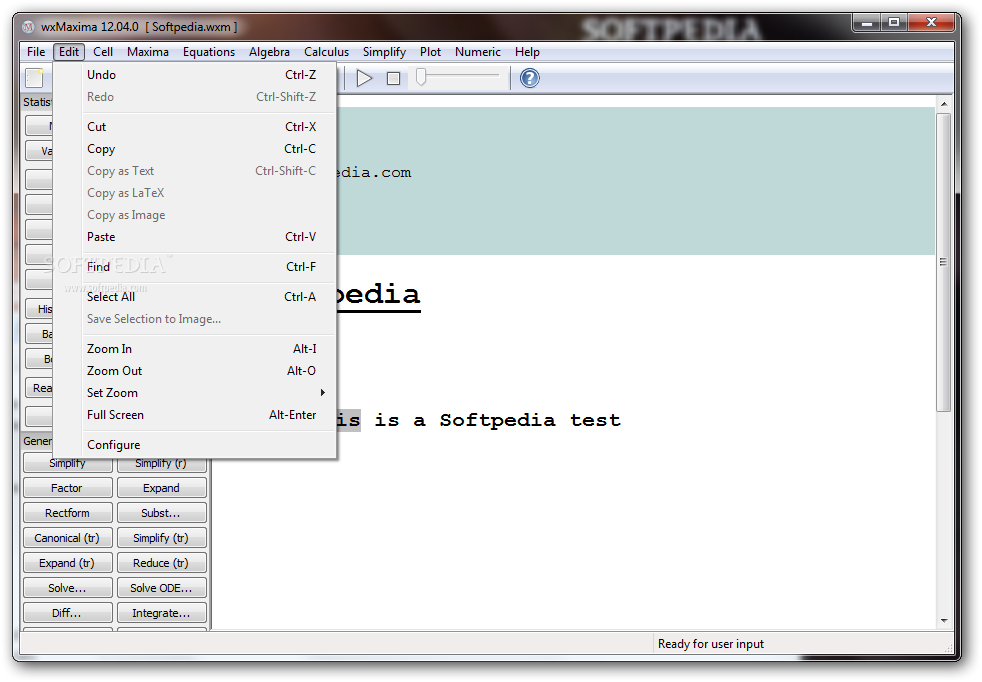
Task: Choose Cut from the Edit menu
Action: coord(195,127)
